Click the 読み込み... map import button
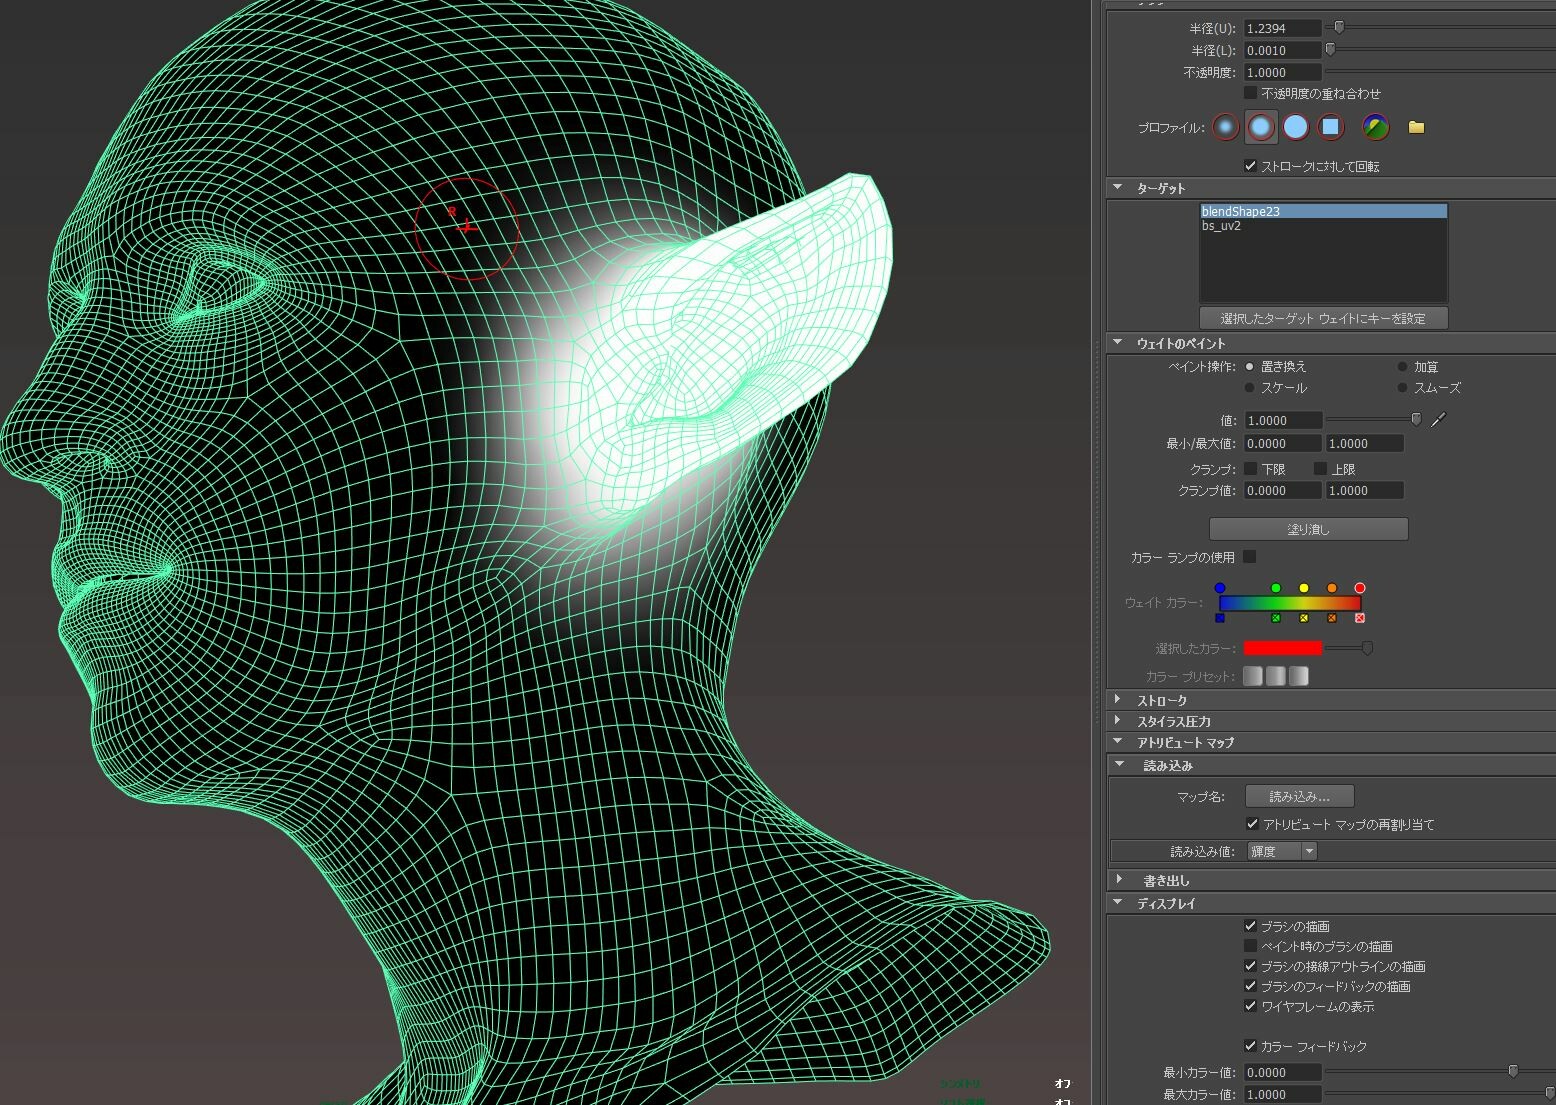The width and height of the screenshot is (1556, 1105). tap(1298, 796)
